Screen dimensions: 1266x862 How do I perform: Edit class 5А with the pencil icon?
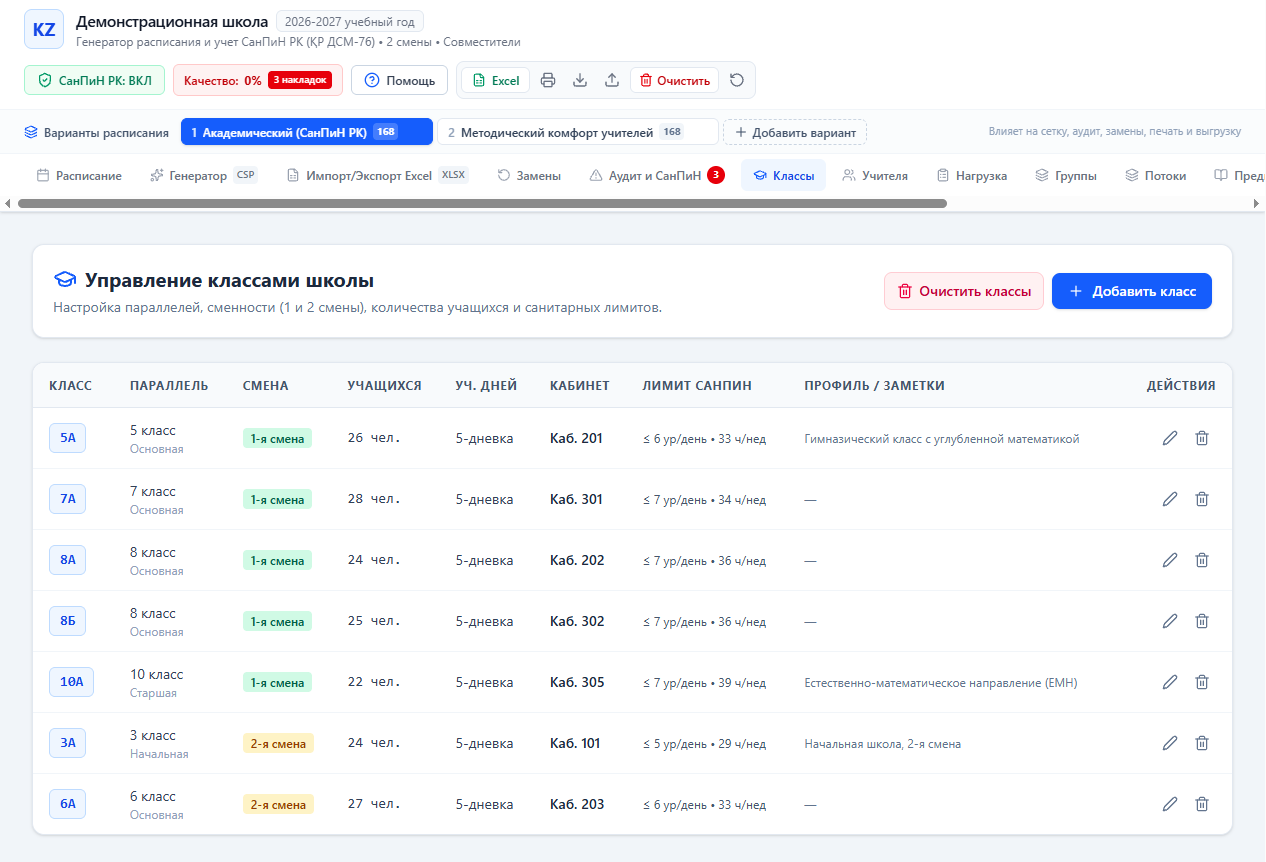(x=1170, y=438)
